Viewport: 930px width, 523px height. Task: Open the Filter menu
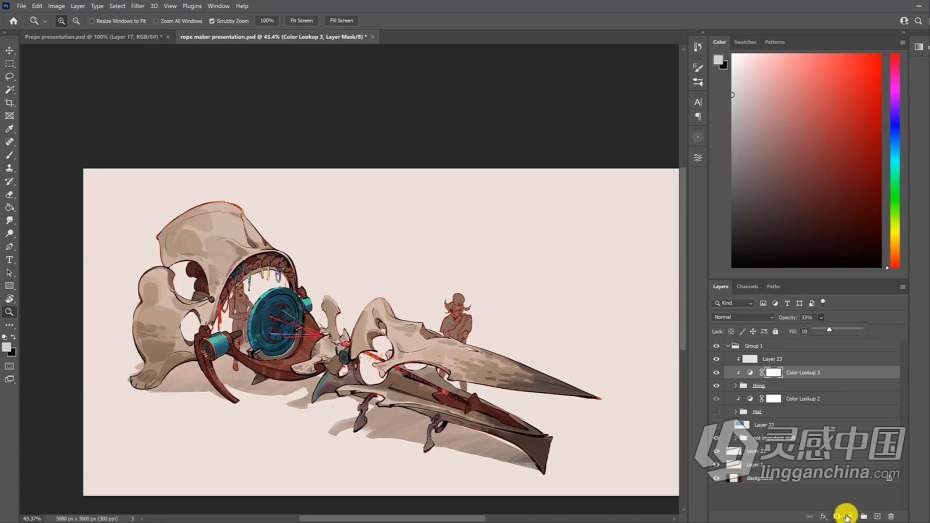[138, 6]
